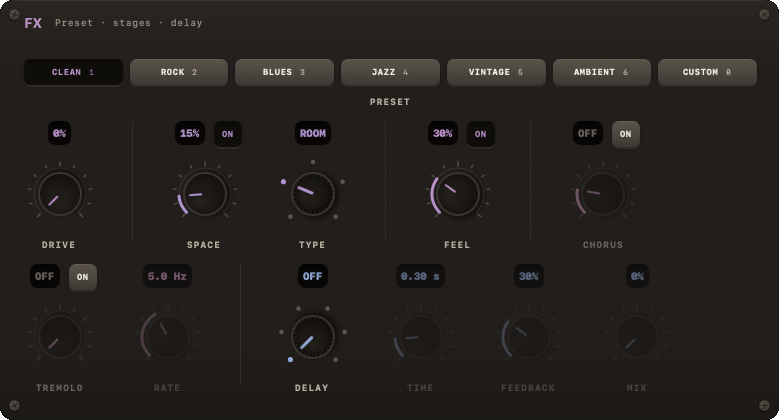Screen dimensions: 779x420
Task: Click the FEEDBACK 30% value readout
Action: point(529,276)
